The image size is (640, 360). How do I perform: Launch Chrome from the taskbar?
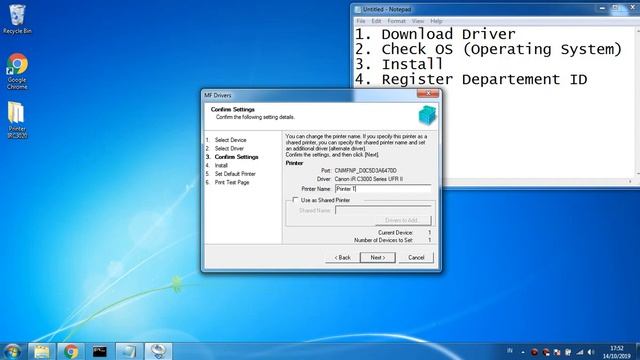tap(71, 351)
